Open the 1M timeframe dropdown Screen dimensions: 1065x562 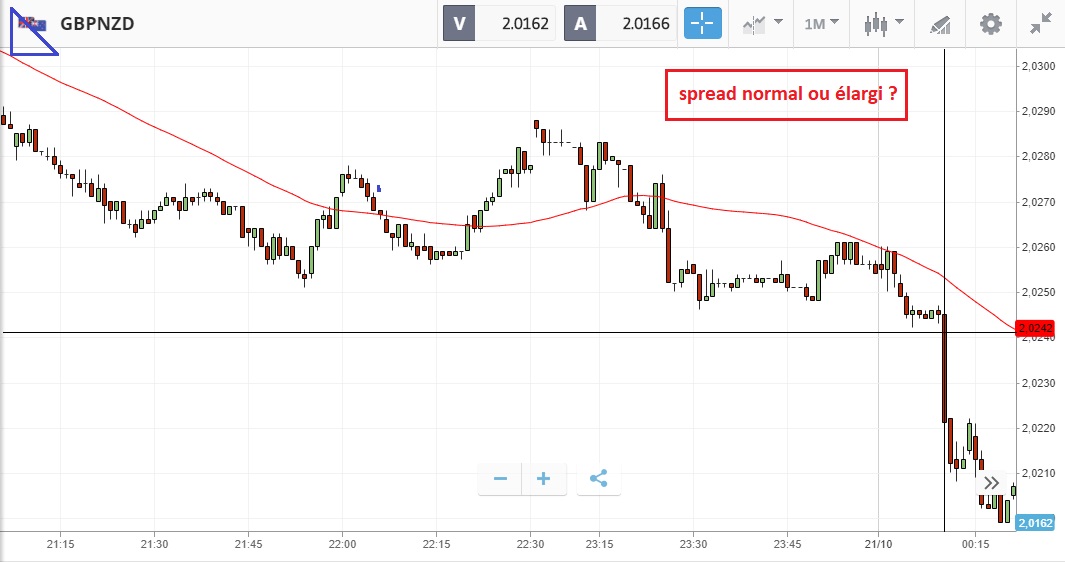tap(821, 23)
